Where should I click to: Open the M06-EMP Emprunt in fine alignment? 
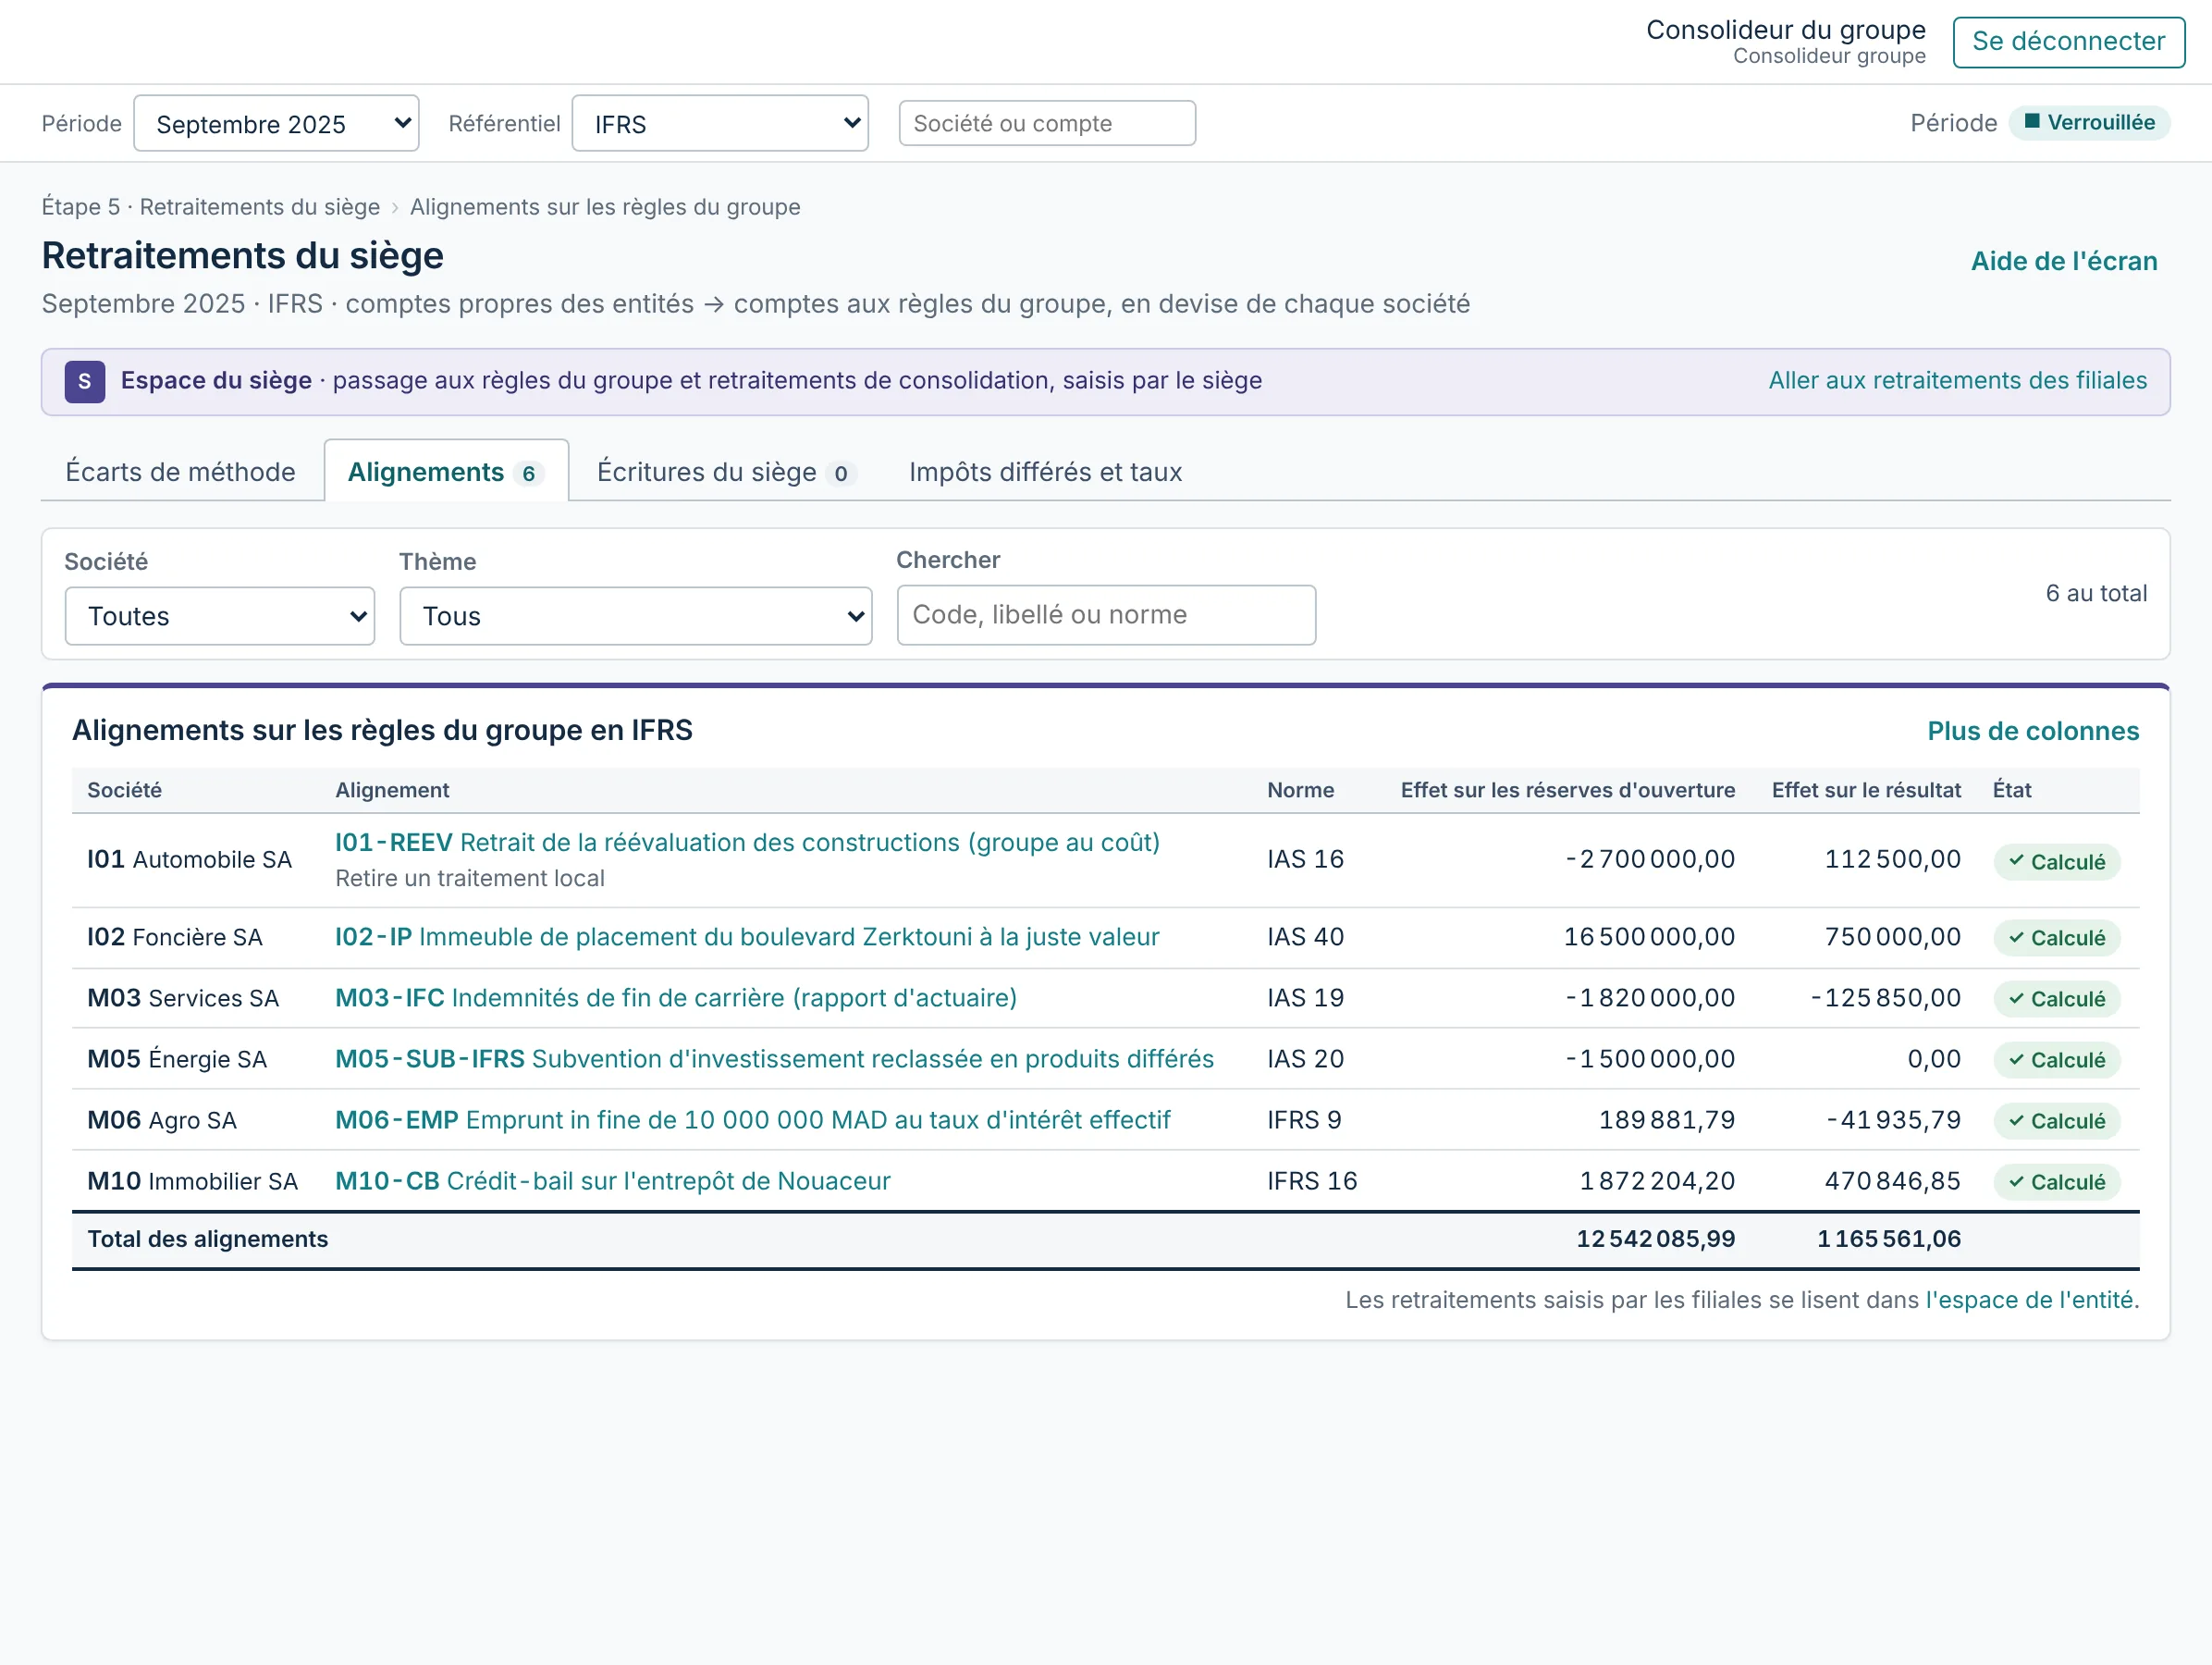click(x=752, y=1120)
